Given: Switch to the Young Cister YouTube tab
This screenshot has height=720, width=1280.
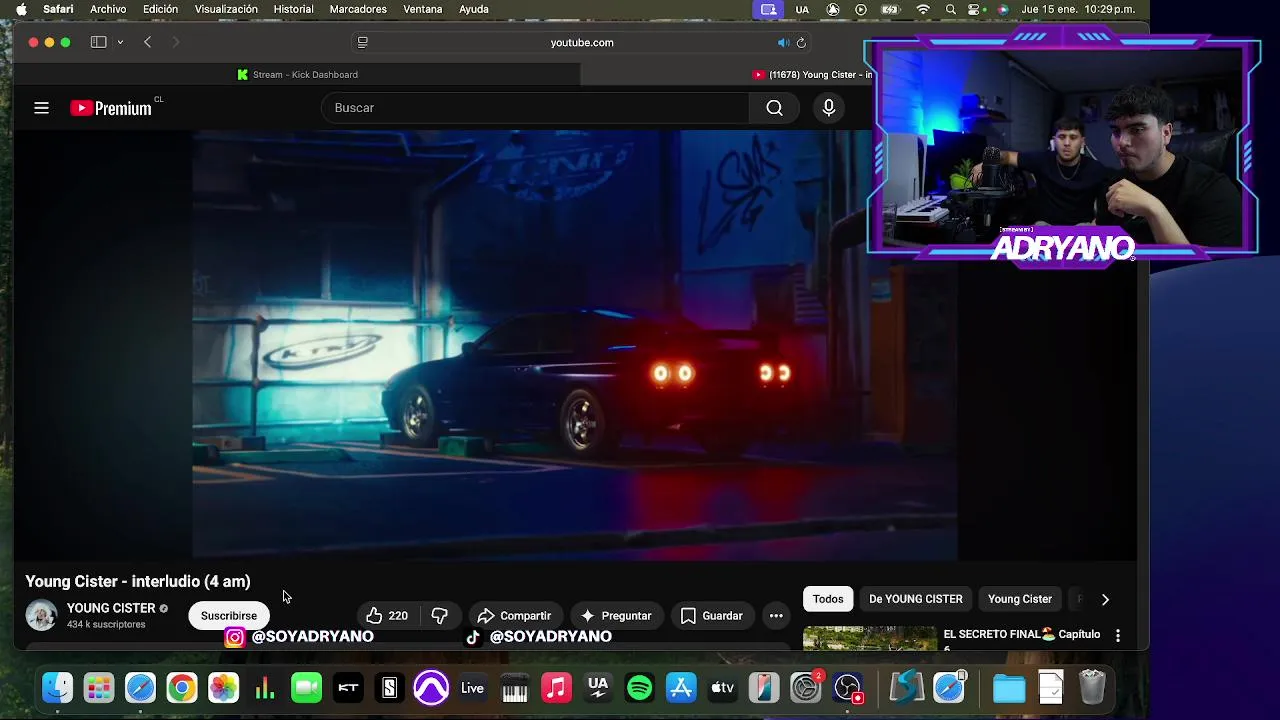Looking at the screenshot, I should (812, 75).
